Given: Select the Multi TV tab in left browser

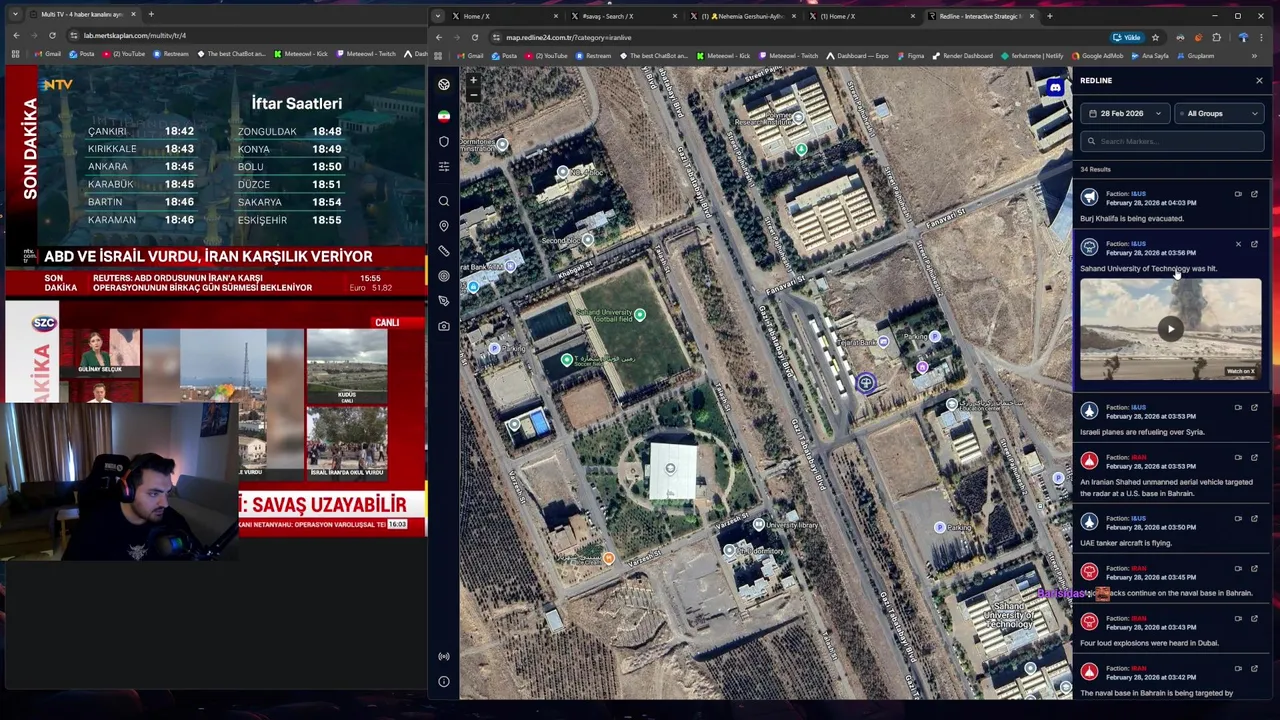Looking at the screenshot, I should pos(84,15).
